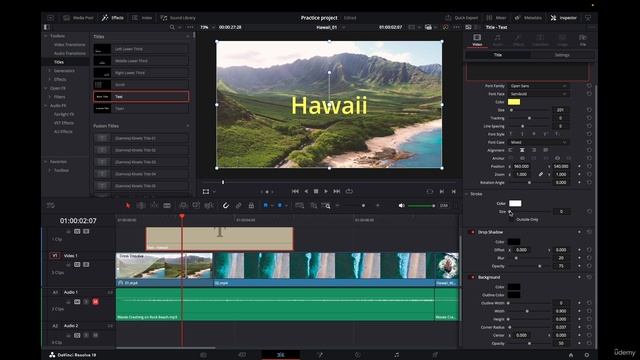Click the black Drop Shadow Color swatch

(x=514, y=242)
